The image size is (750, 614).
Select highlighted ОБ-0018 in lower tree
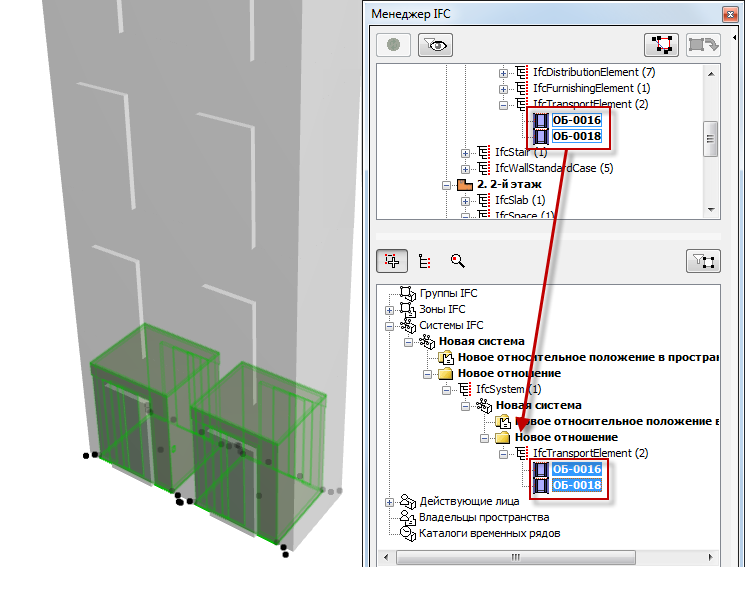coord(576,485)
